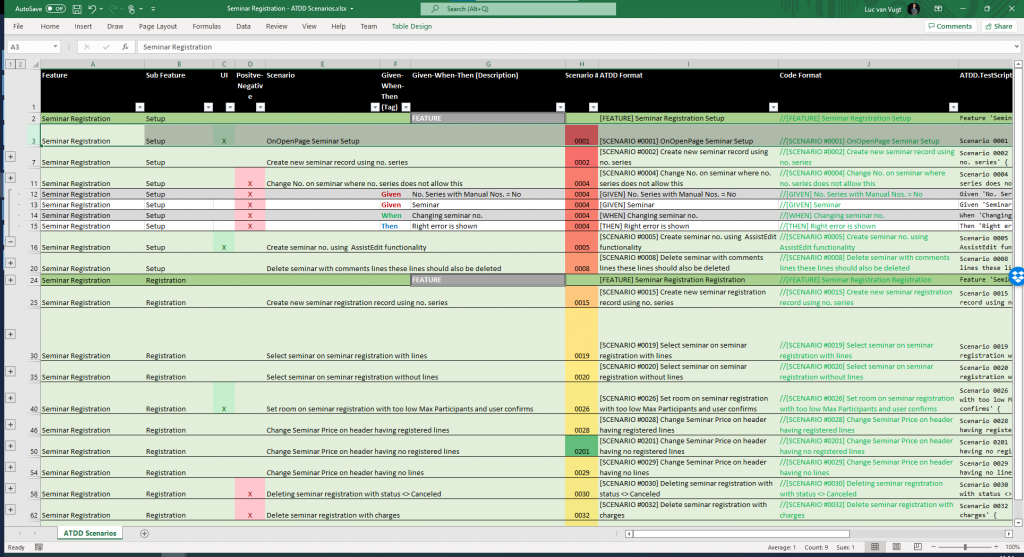Screen dimensions: 1024x557
Task: Click the horizontal scrollbar thumb
Action: click(x=741, y=533)
